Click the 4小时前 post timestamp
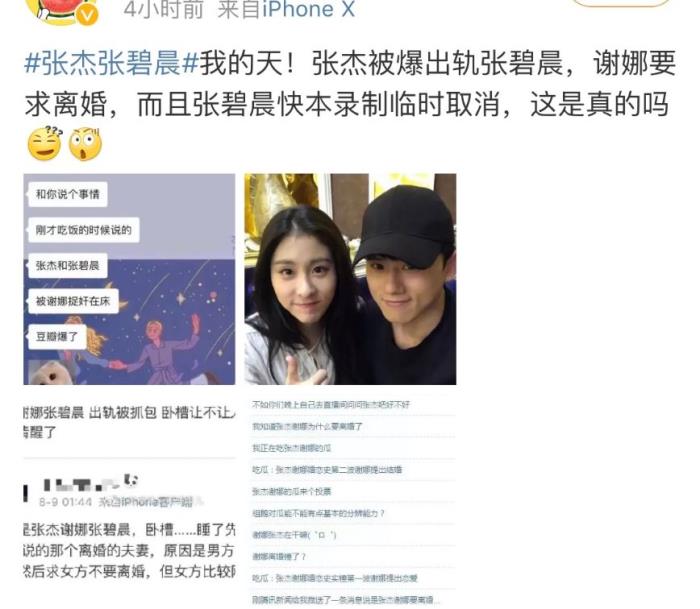The width and height of the screenshot is (700, 609). coord(163,9)
